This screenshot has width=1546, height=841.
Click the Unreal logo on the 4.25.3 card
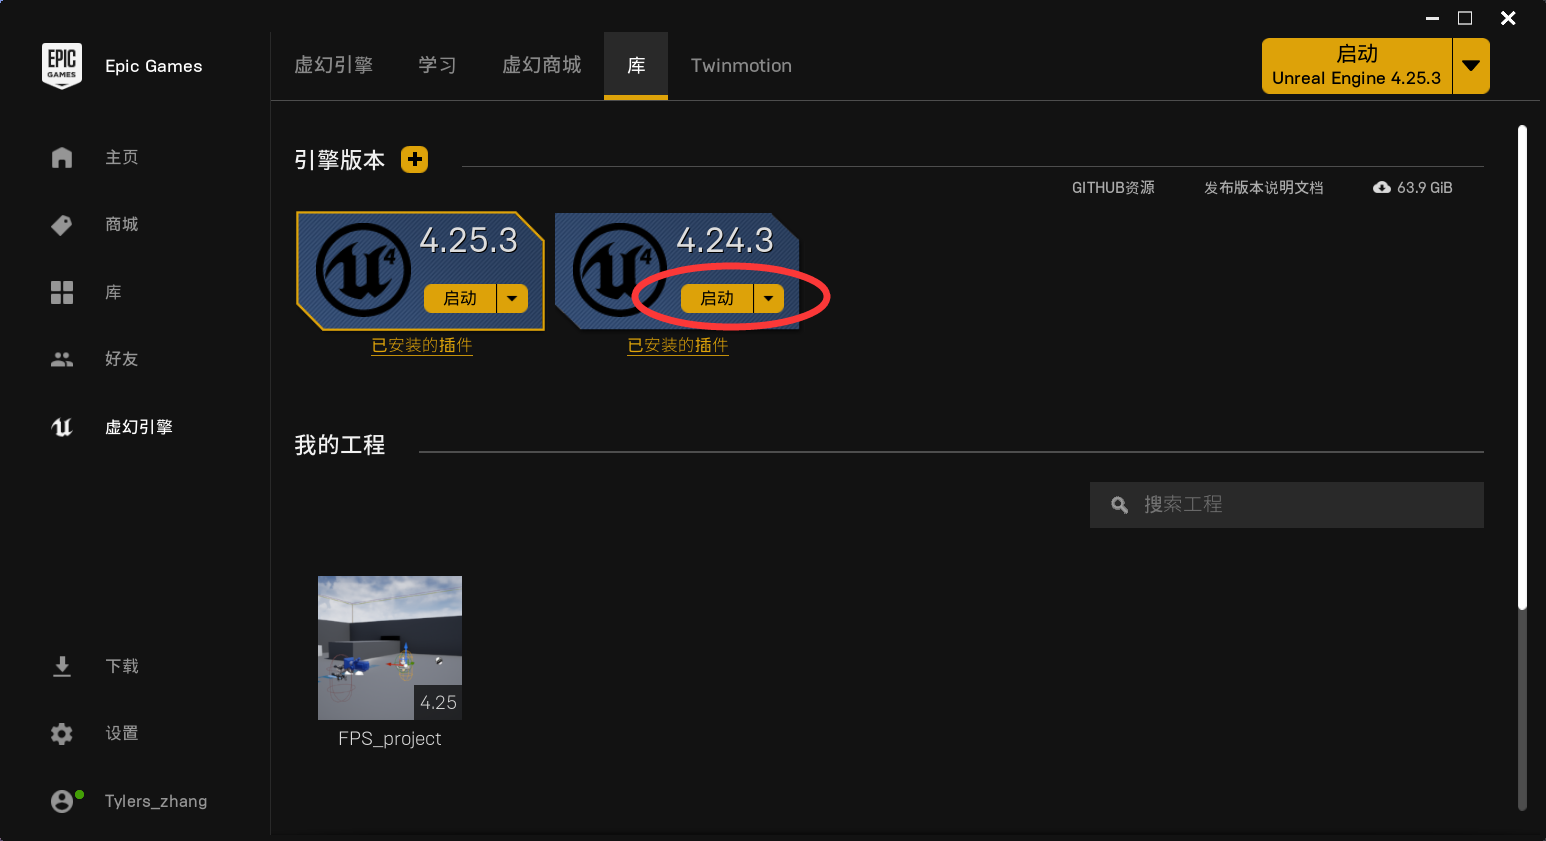coord(363,270)
